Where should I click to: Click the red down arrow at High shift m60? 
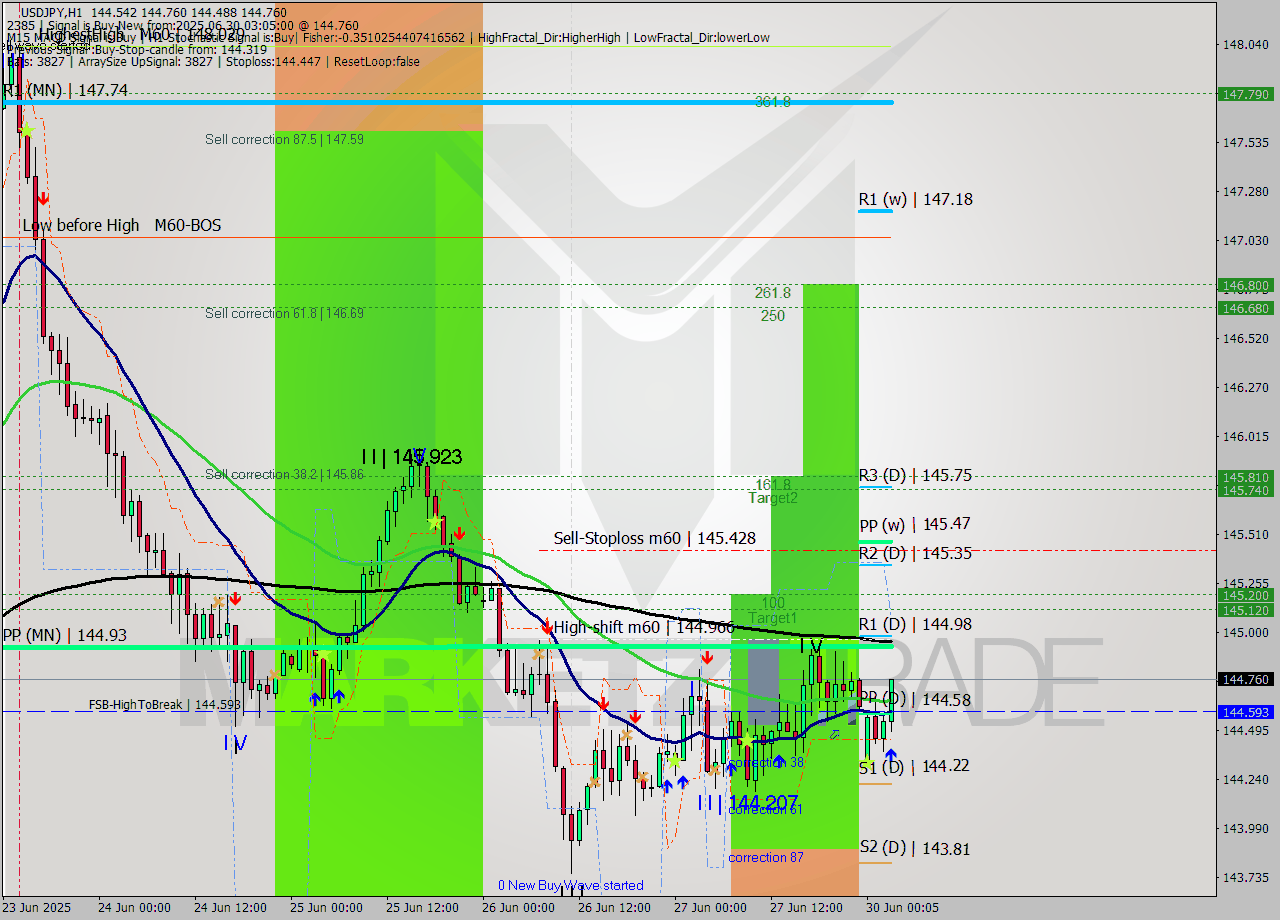[547, 627]
